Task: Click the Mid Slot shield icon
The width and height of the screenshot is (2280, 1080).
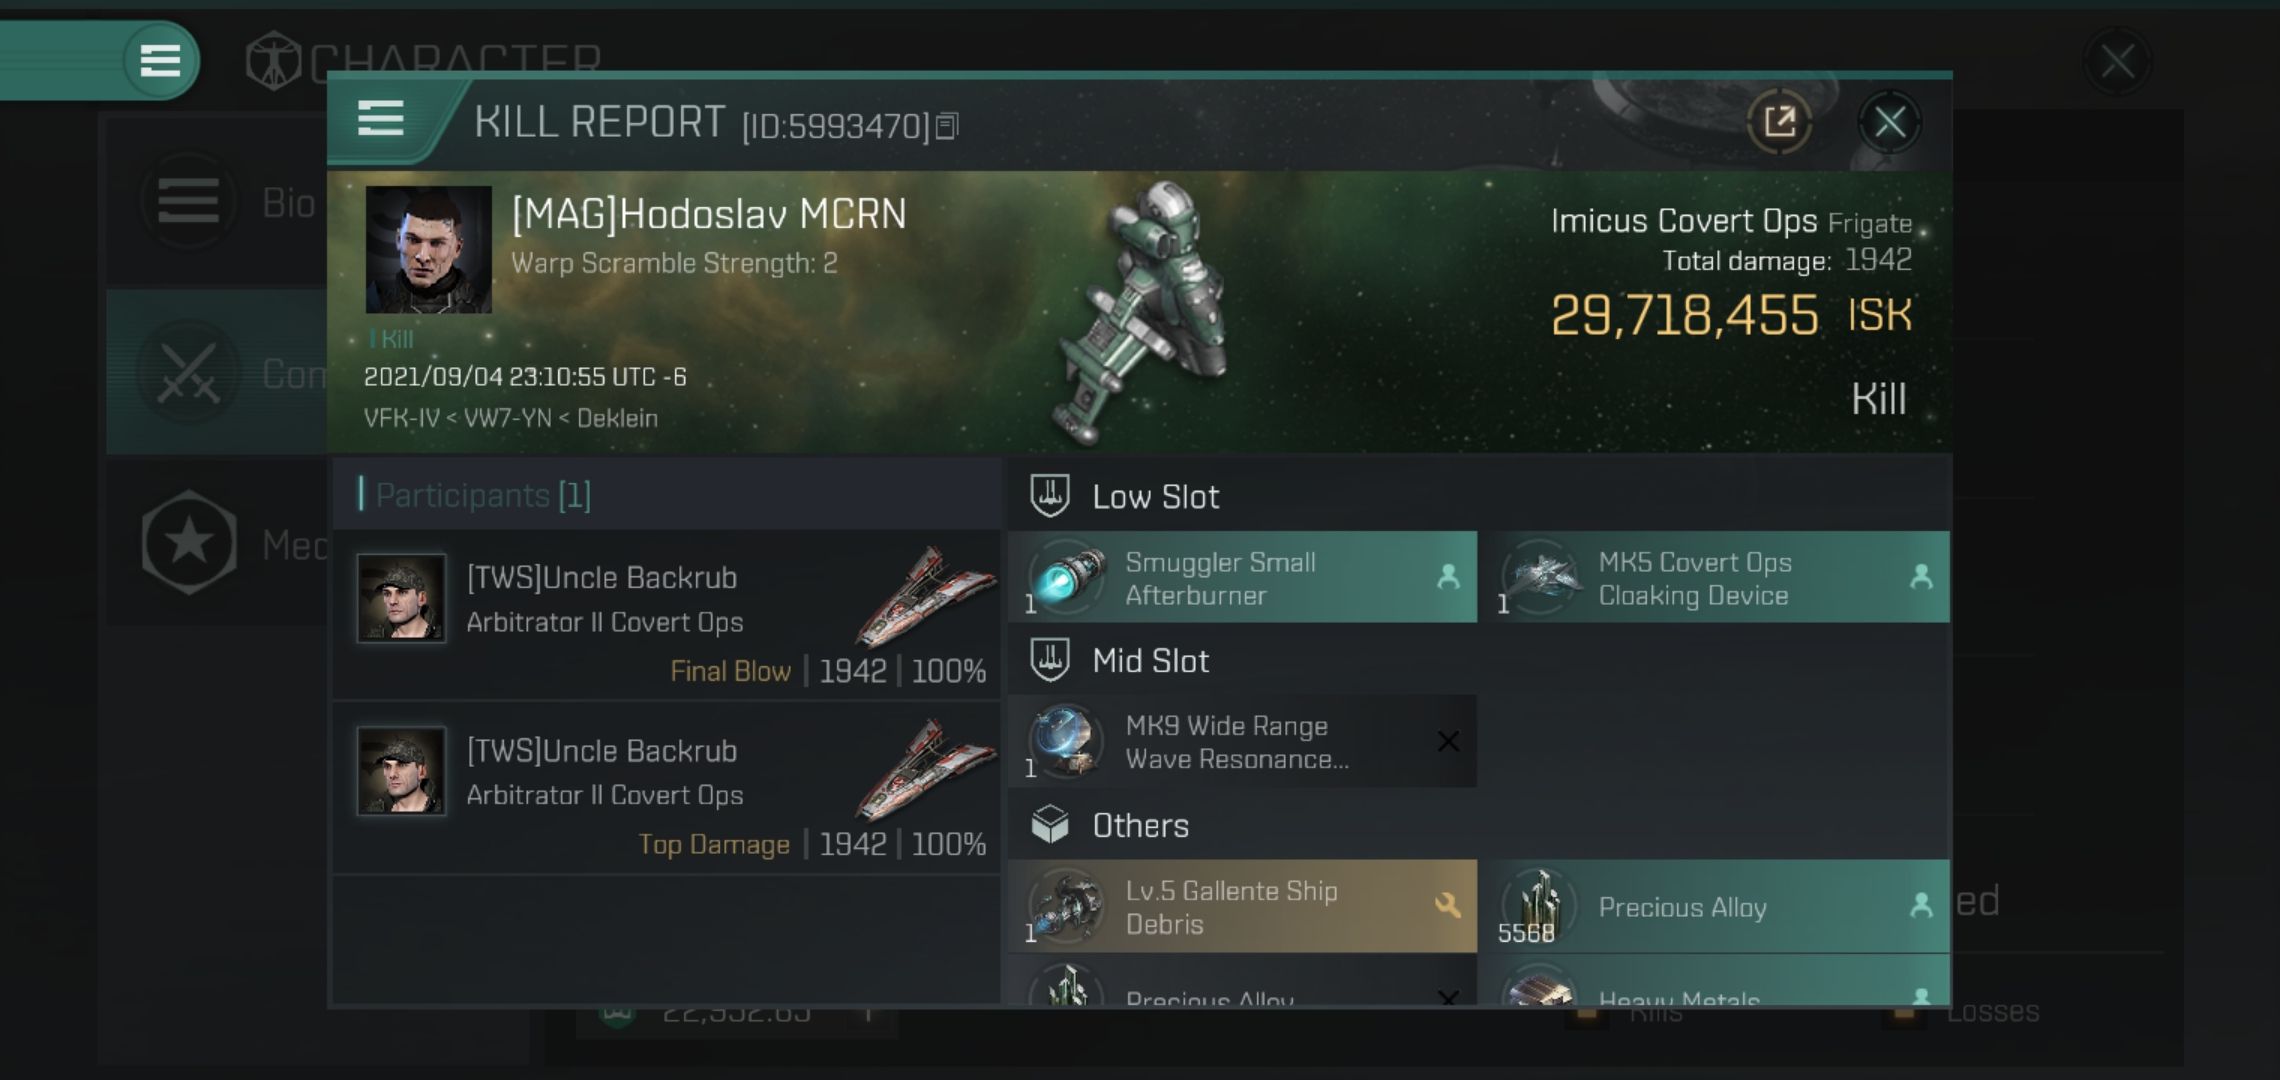Action: (x=1050, y=660)
